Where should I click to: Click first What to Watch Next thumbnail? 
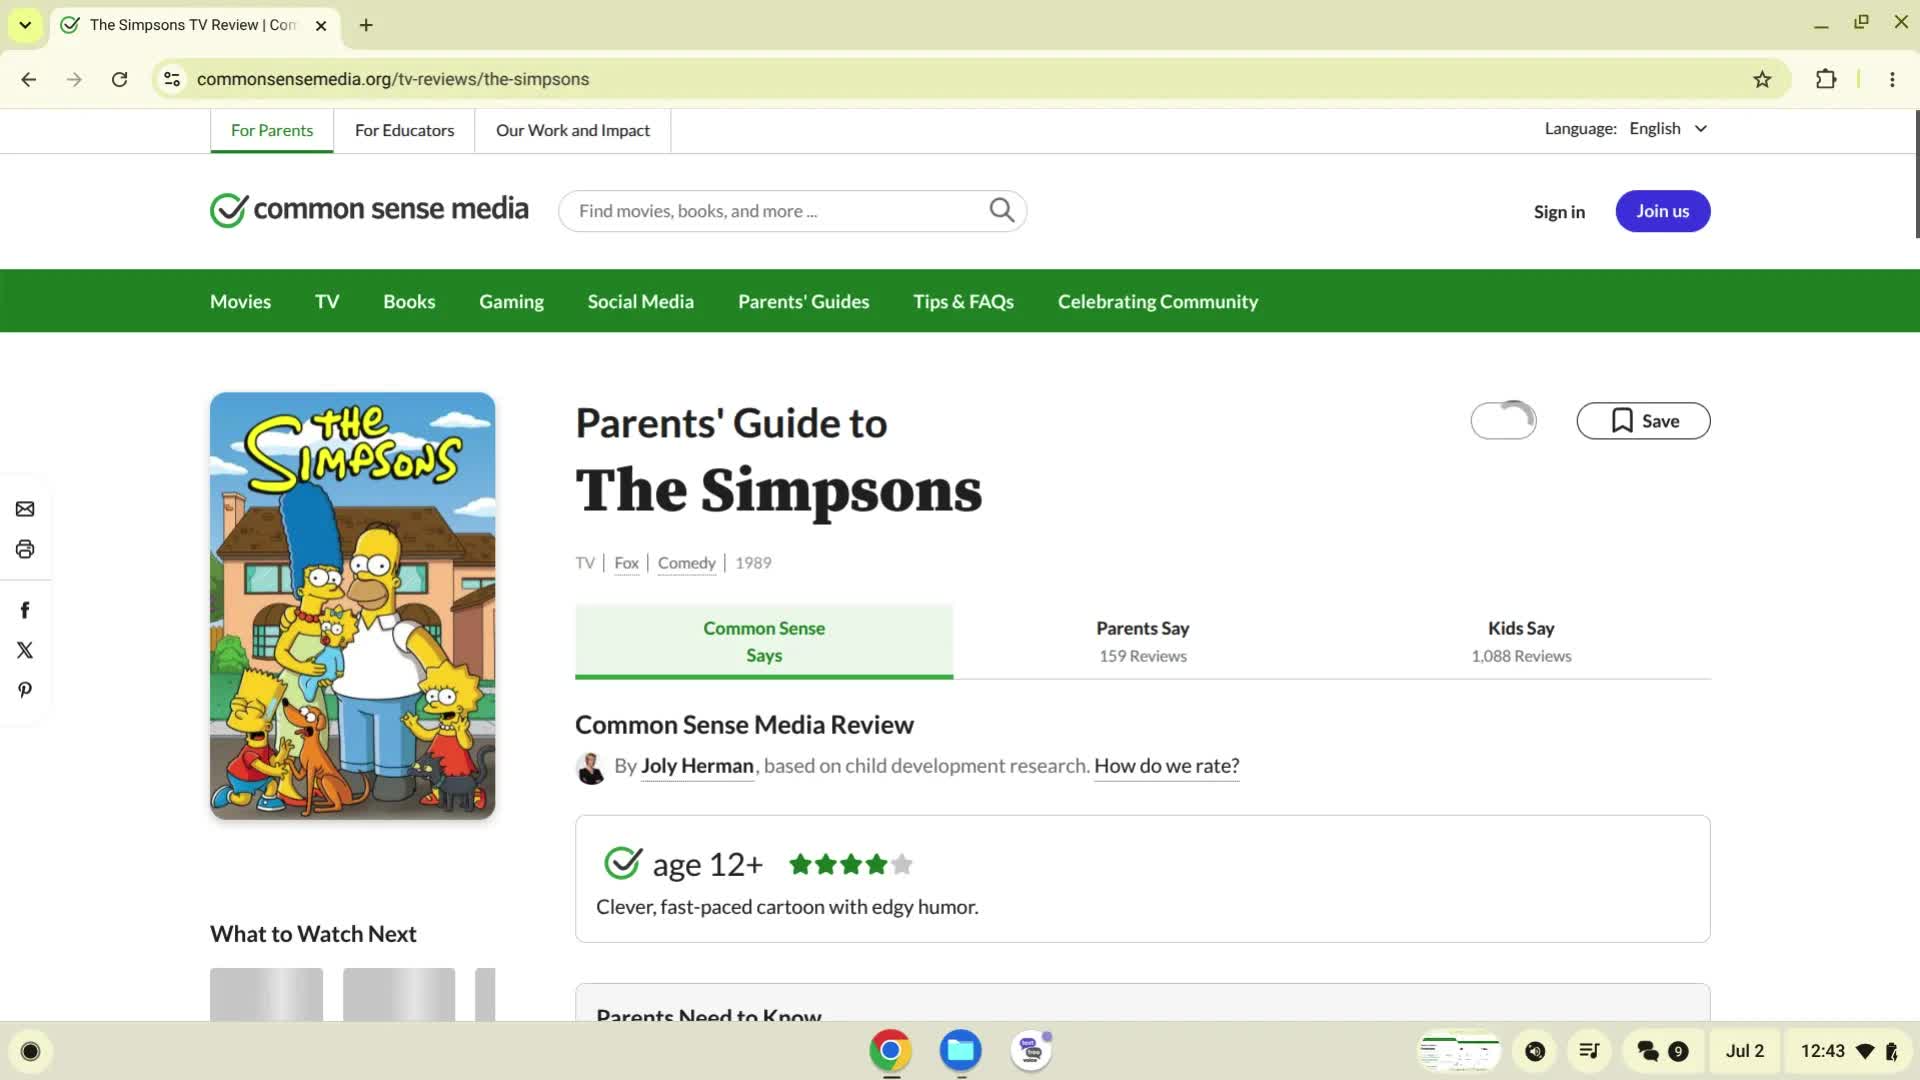click(x=266, y=994)
